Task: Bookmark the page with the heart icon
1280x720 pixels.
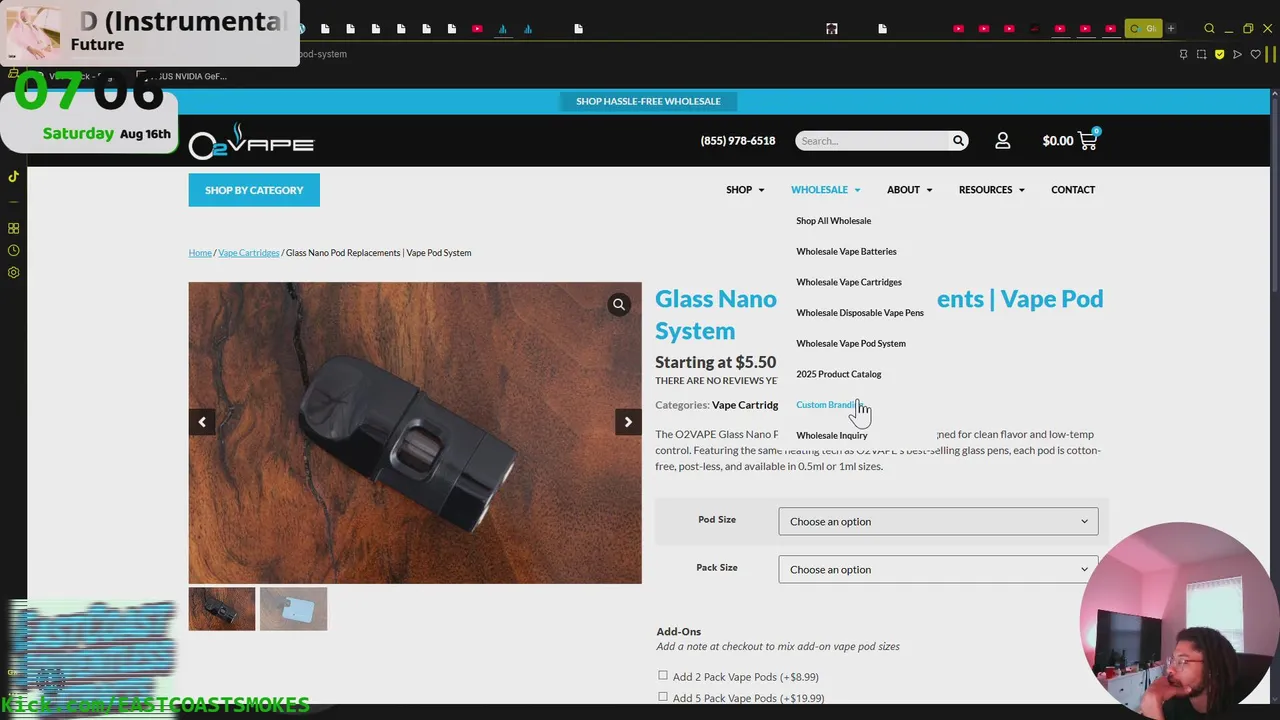Action: coord(1256,54)
